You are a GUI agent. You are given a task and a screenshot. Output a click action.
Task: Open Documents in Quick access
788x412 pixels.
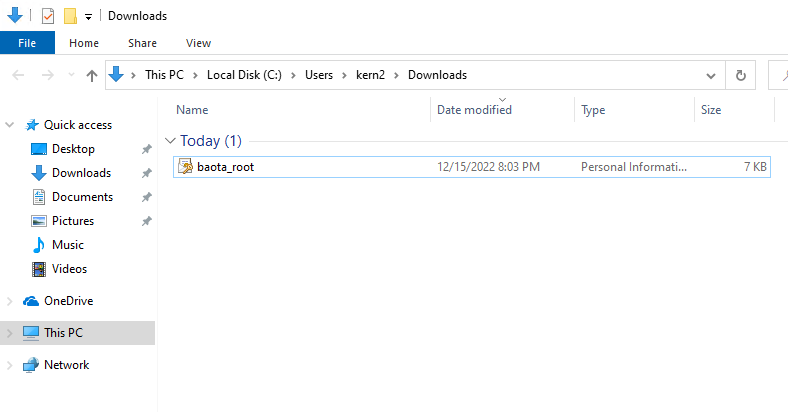coord(82,197)
